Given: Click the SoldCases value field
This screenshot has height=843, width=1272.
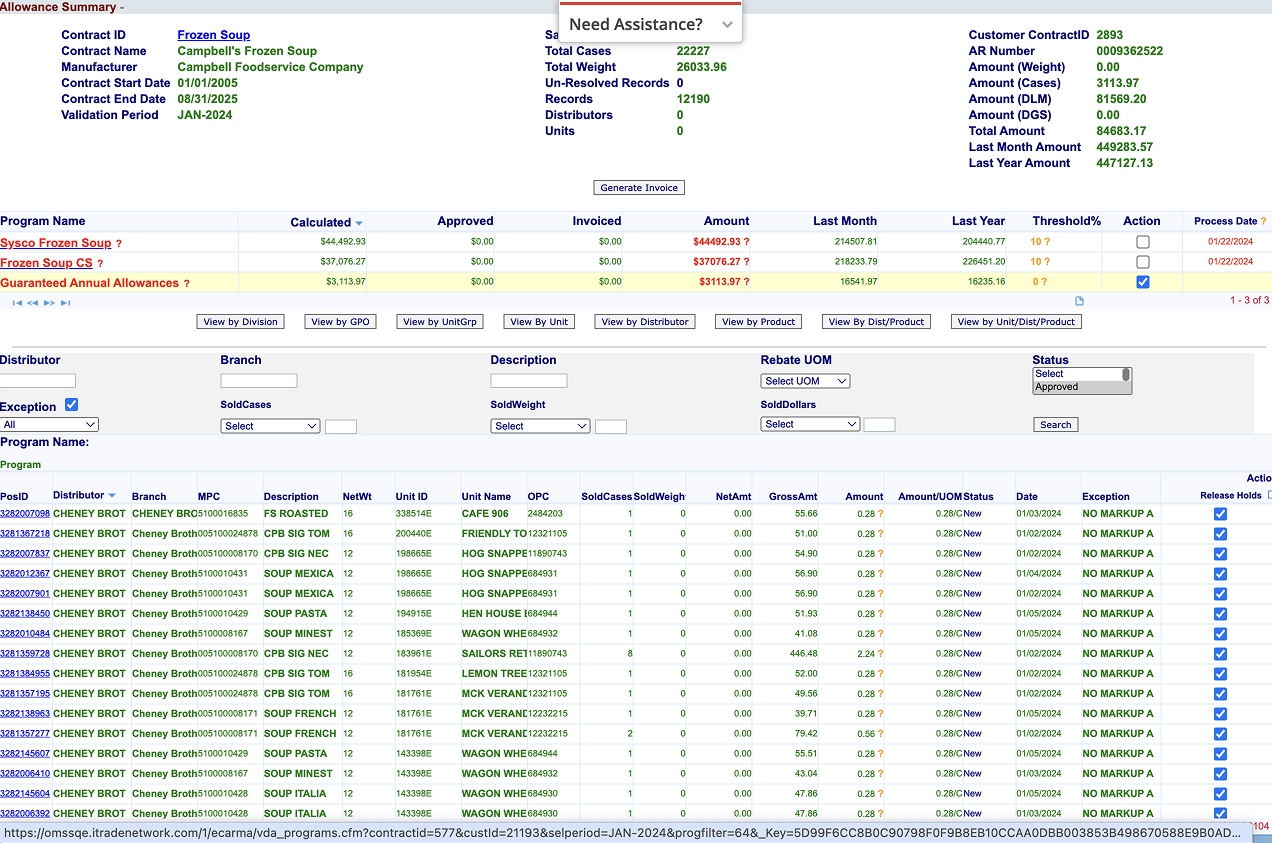Looking at the screenshot, I should (x=341, y=427).
